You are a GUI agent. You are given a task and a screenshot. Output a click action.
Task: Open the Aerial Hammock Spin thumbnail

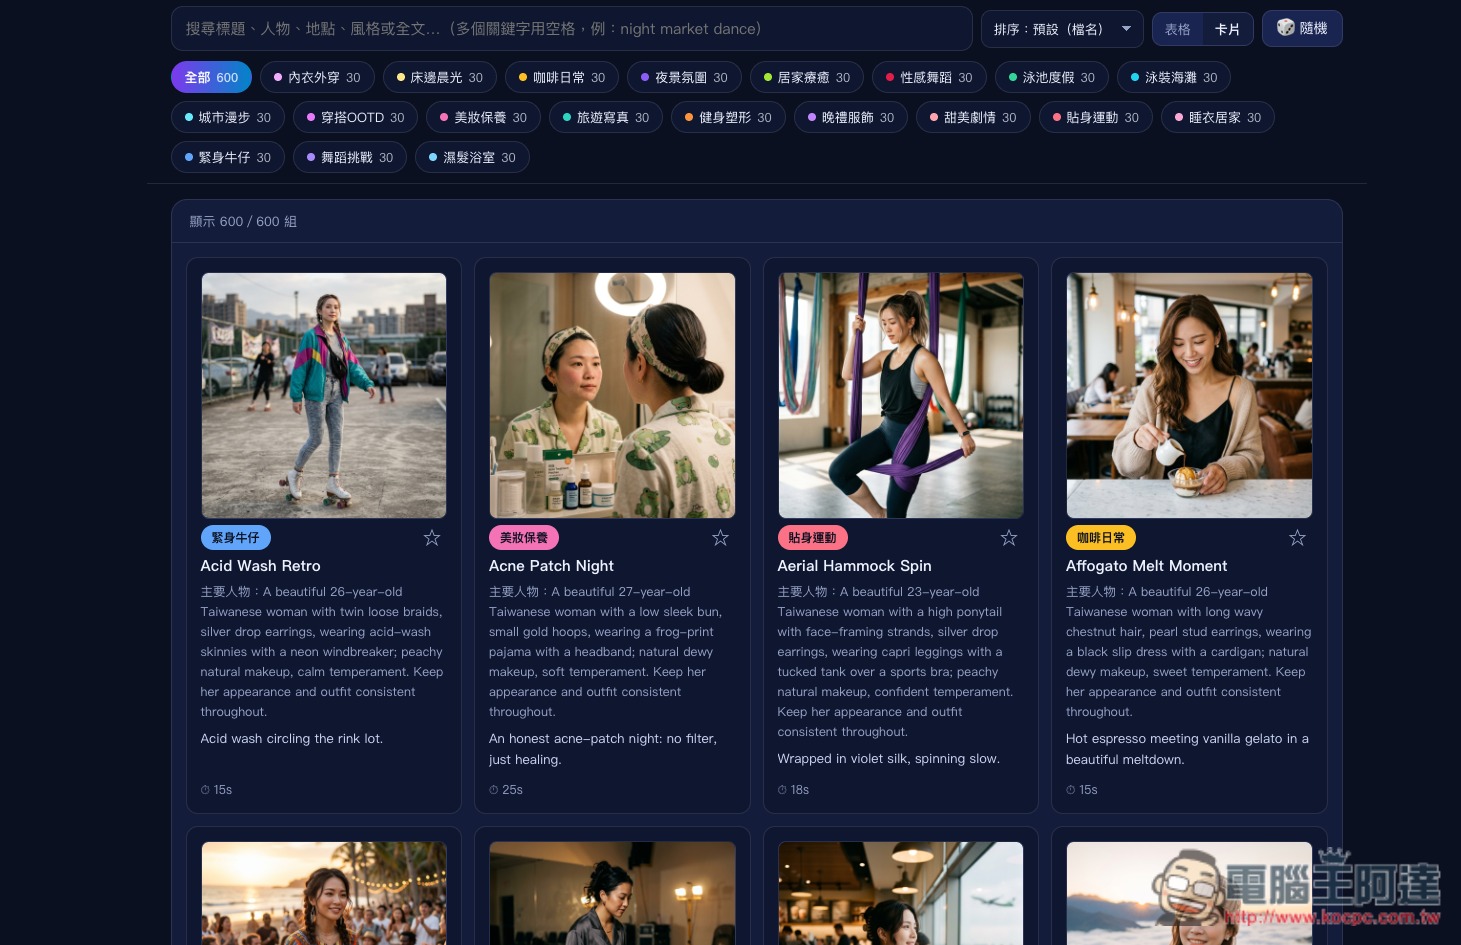(901, 395)
